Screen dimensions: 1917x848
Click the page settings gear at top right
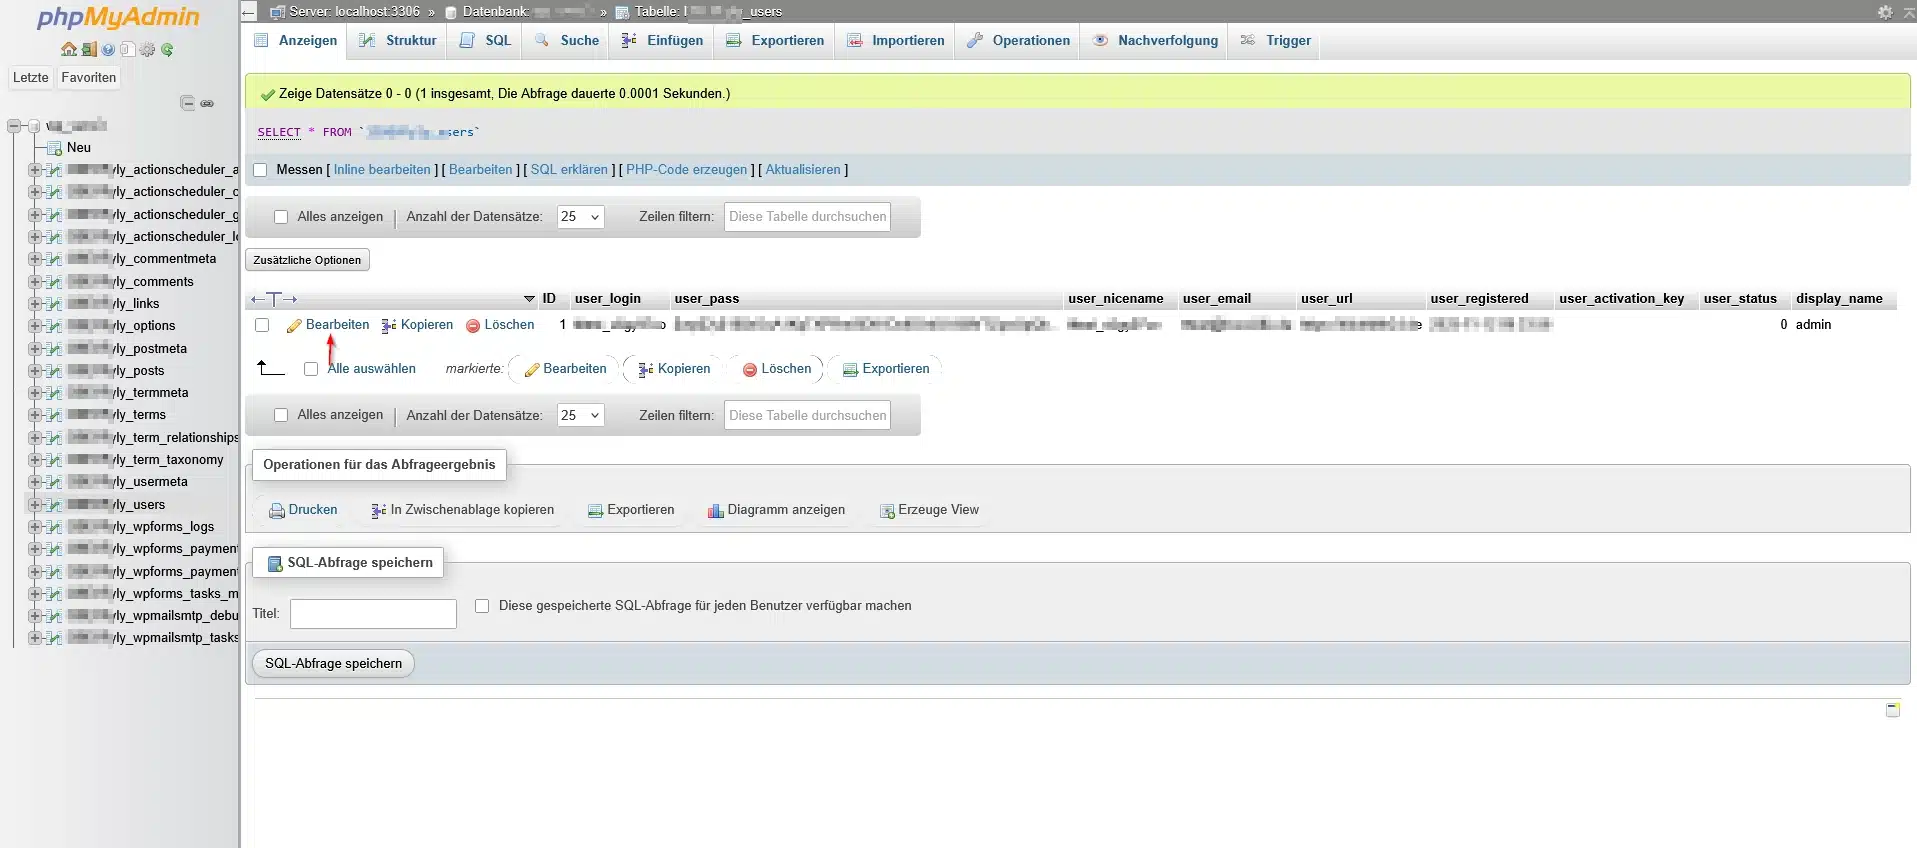(x=1885, y=12)
